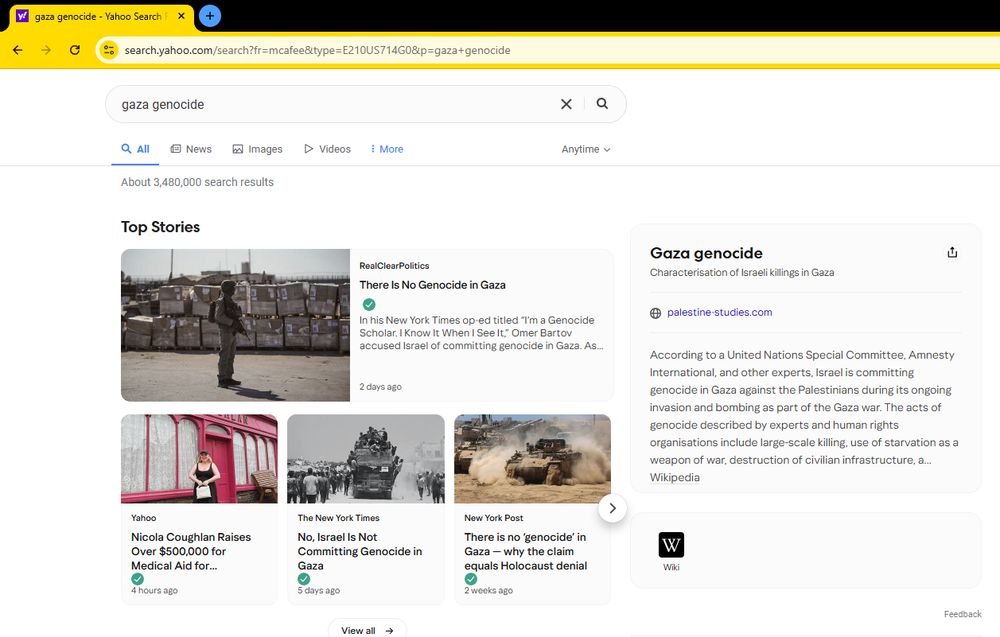Open the soldier and aid pallets thumbnail

(235, 325)
